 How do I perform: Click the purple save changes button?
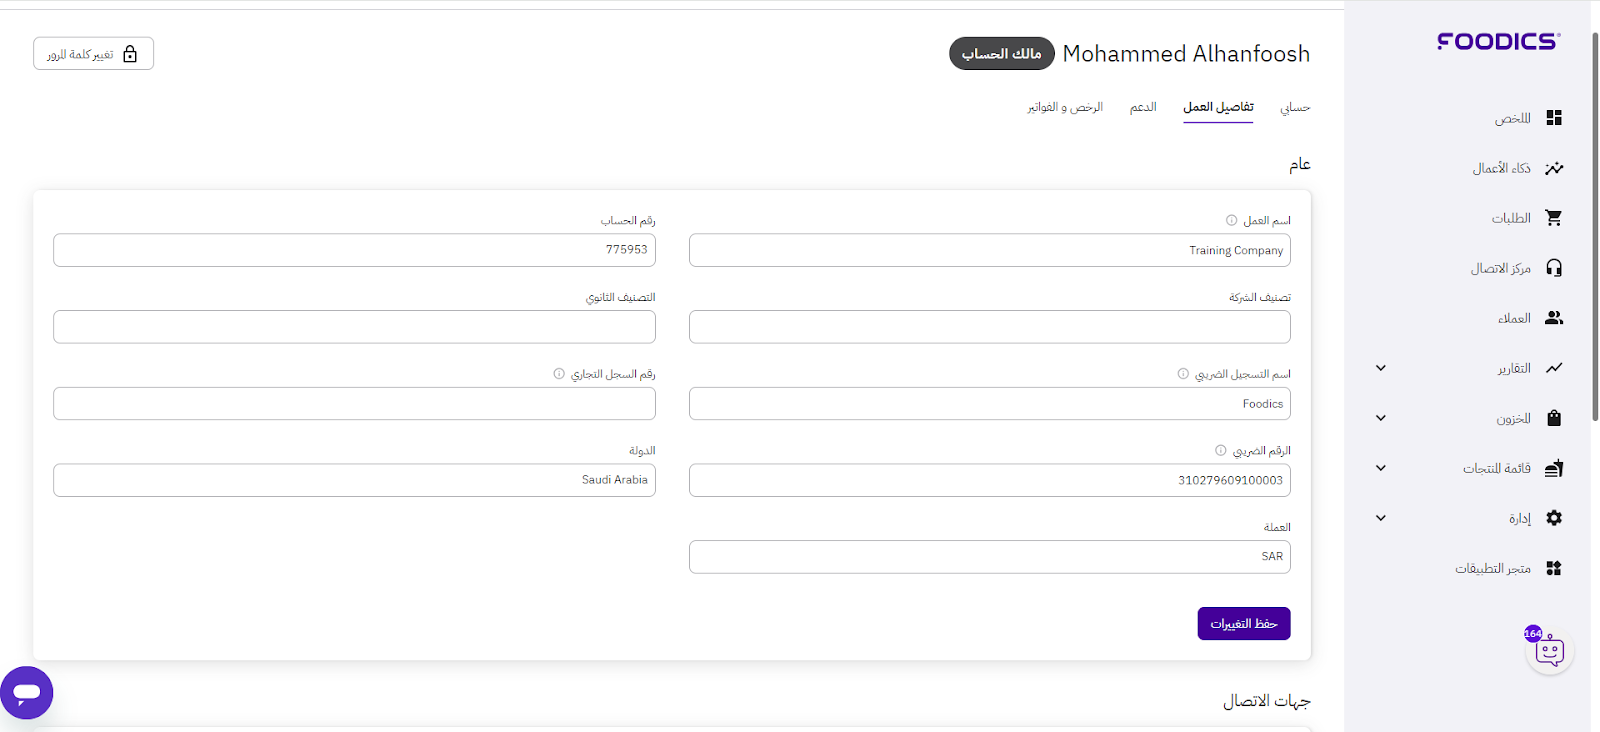tap(1244, 623)
